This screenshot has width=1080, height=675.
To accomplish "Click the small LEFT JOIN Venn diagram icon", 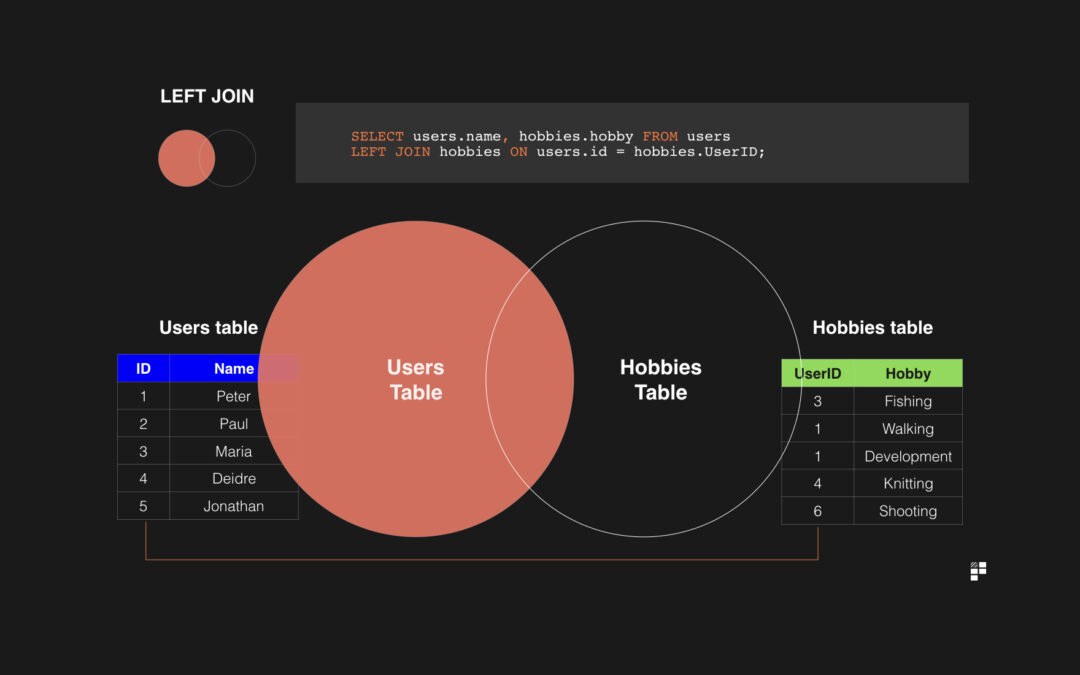I will [207, 158].
